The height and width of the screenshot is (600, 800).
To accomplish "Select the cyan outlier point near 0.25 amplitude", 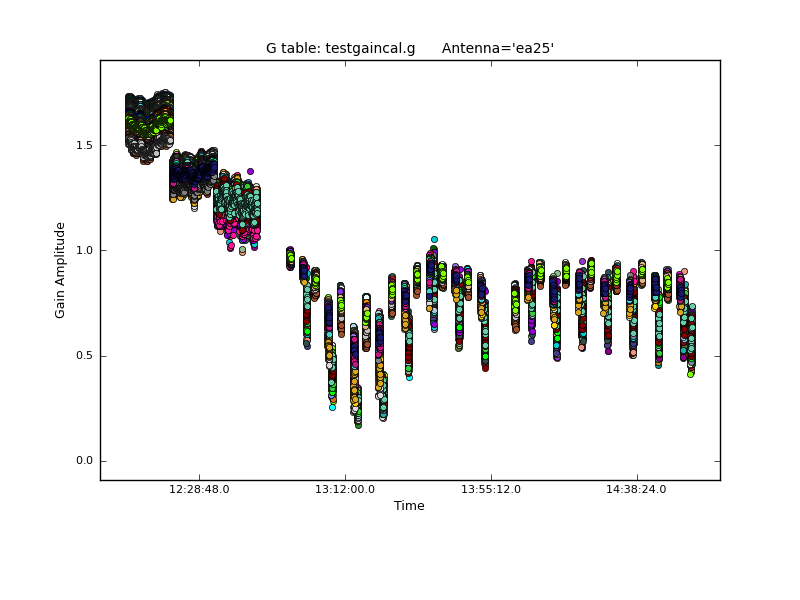I will (x=333, y=407).
